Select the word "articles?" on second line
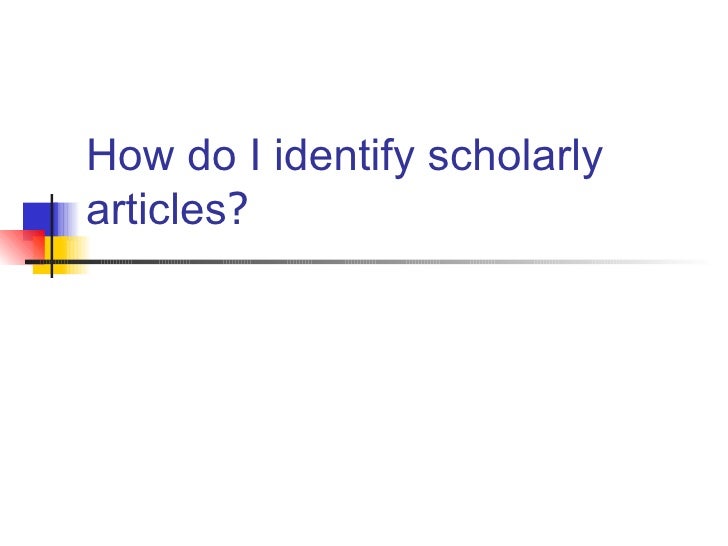This screenshot has width=728, height=546. 167,210
